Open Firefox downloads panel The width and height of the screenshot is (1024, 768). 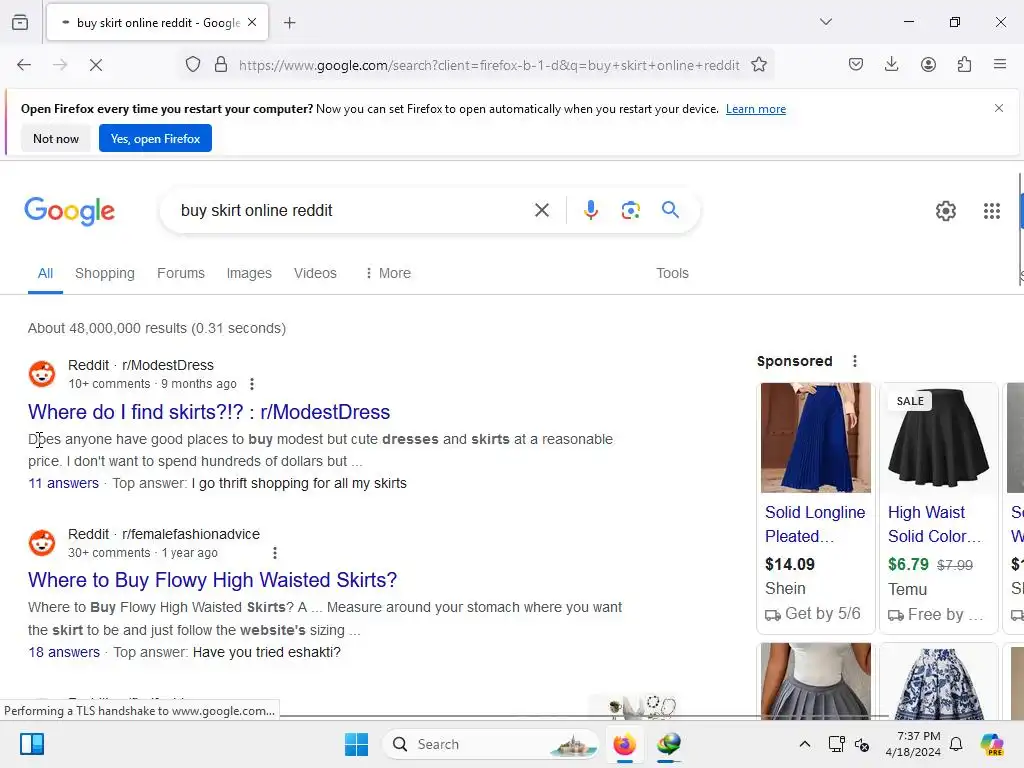tap(891, 64)
